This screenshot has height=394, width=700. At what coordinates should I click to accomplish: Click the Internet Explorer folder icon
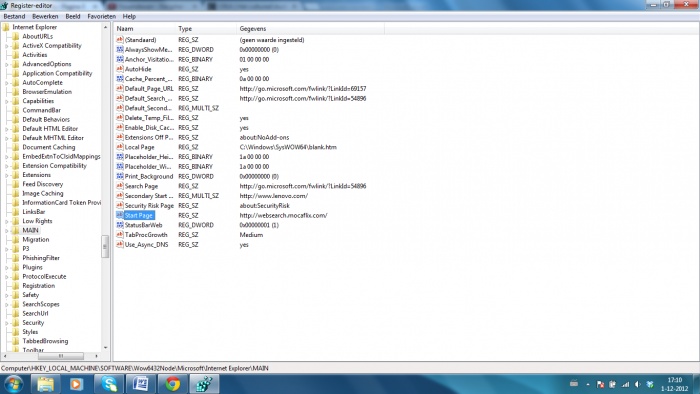pyautogui.click(x=6, y=27)
